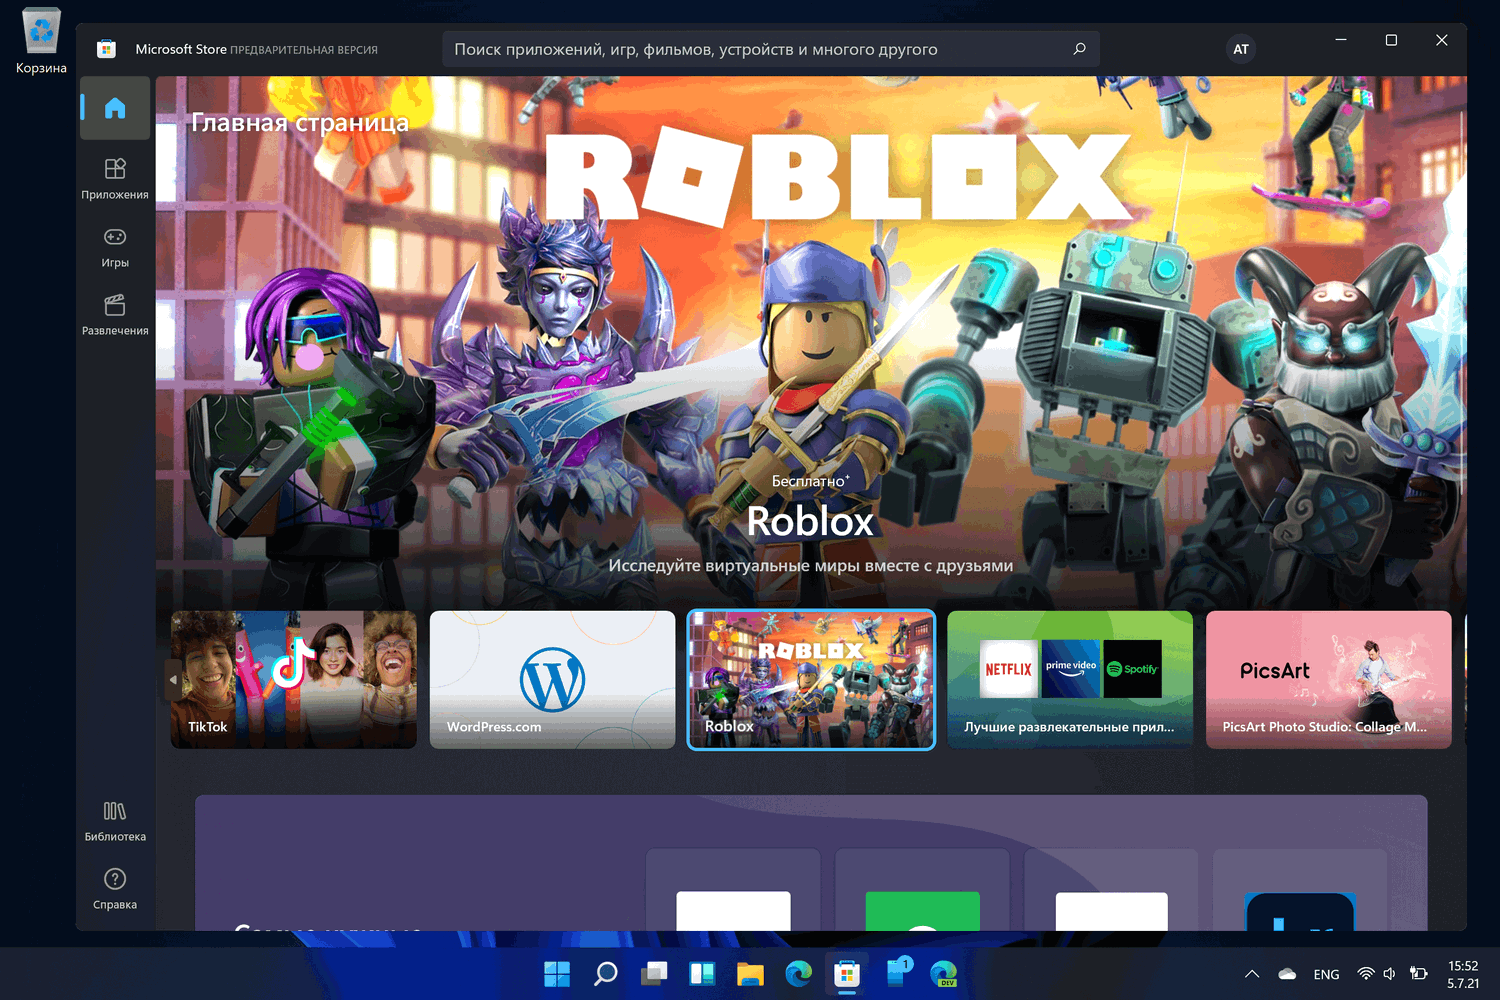Click the large Roblox title in hero banner

coord(811,521)
